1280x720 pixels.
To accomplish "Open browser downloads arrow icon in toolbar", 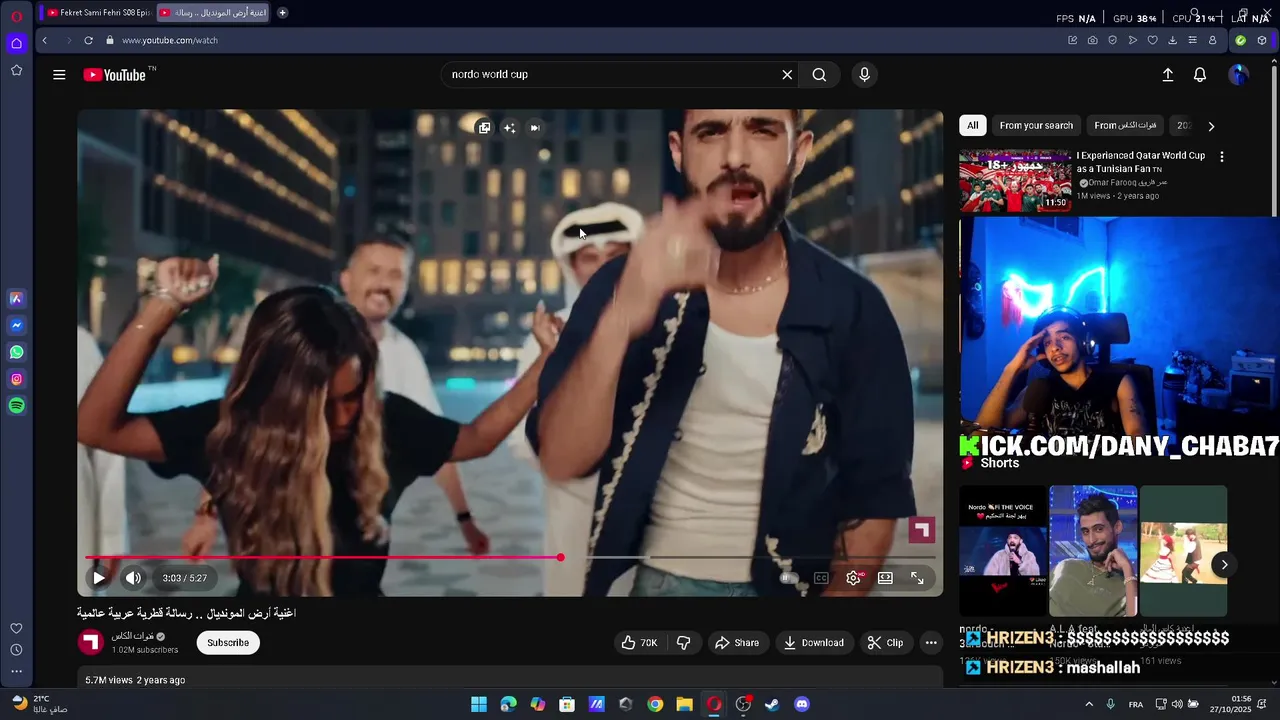I will (1172, 40).
